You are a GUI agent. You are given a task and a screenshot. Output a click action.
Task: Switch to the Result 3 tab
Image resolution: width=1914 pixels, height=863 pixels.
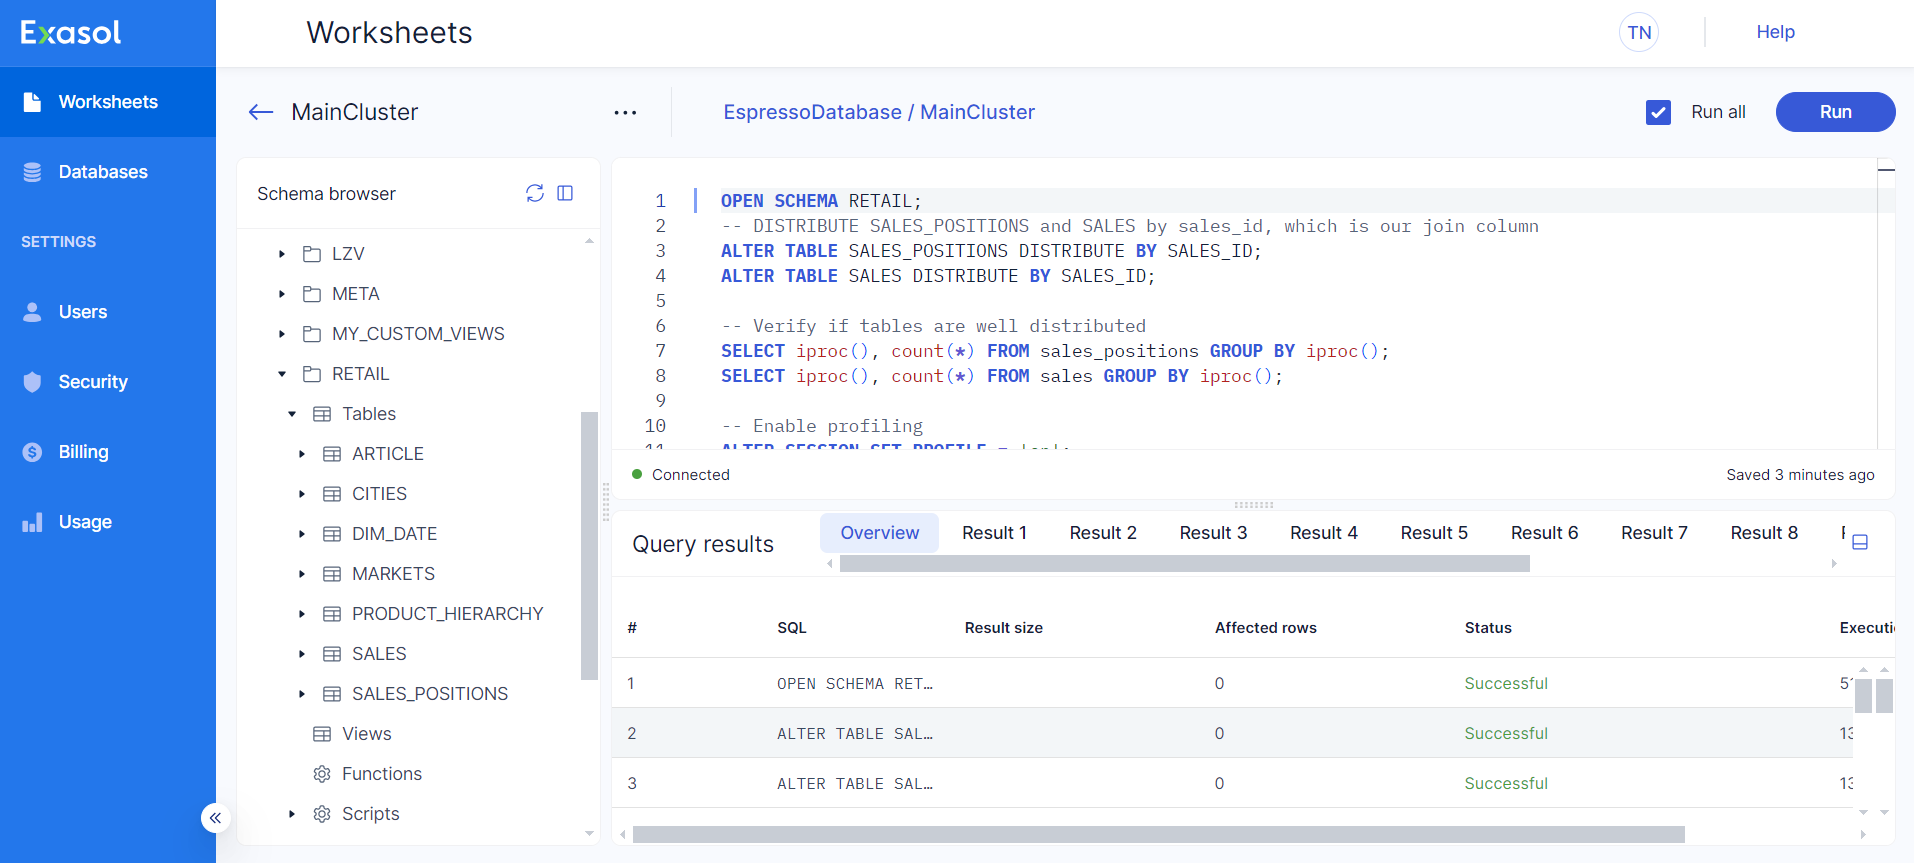(1213, 533)
